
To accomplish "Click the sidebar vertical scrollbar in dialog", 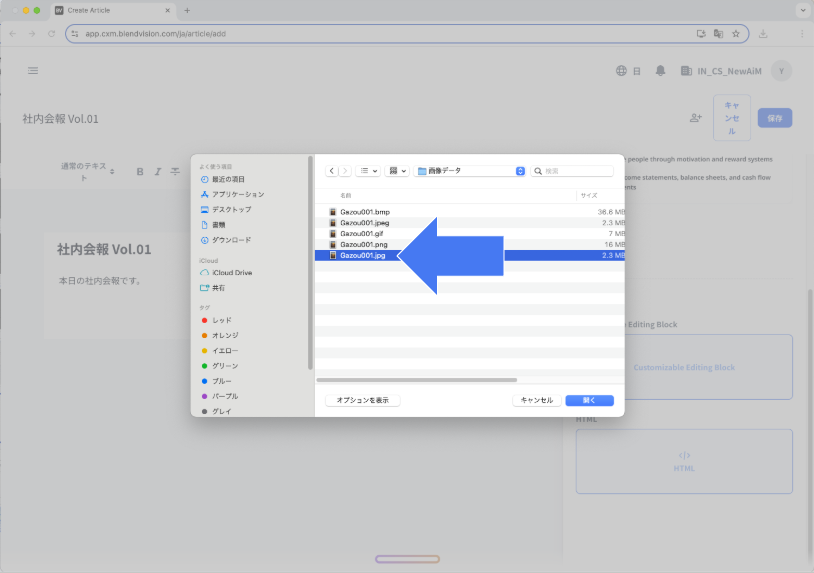I will point(310,263).
